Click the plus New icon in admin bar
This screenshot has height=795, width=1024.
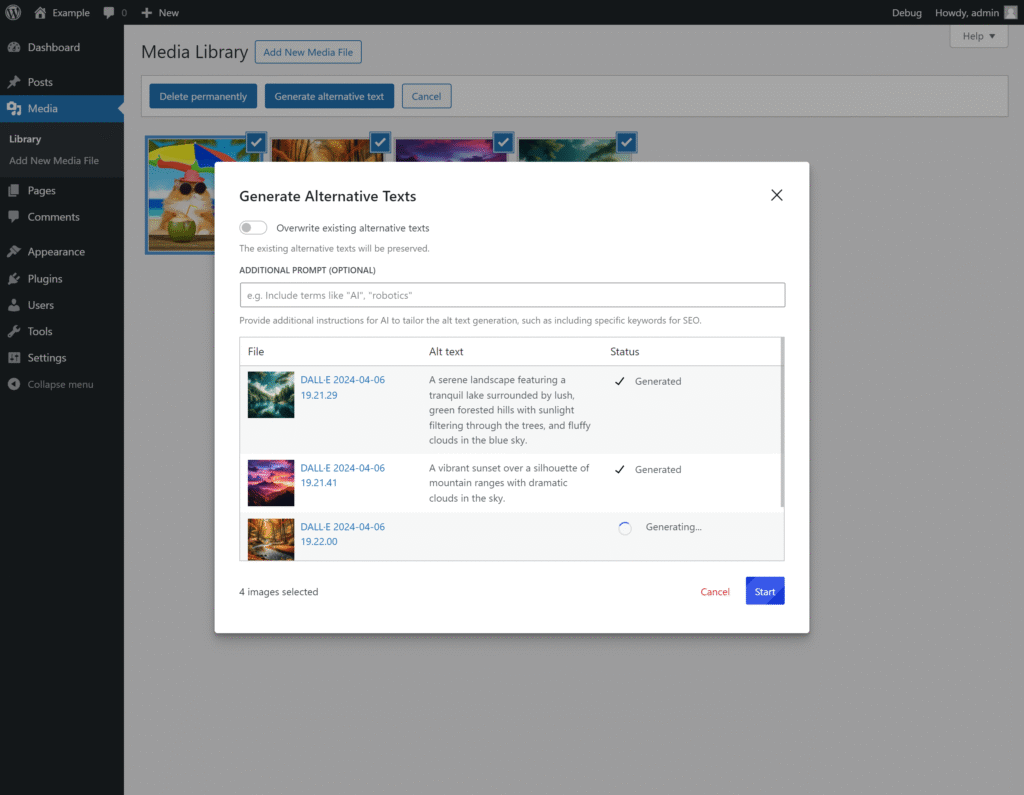(x=146, y=12)
